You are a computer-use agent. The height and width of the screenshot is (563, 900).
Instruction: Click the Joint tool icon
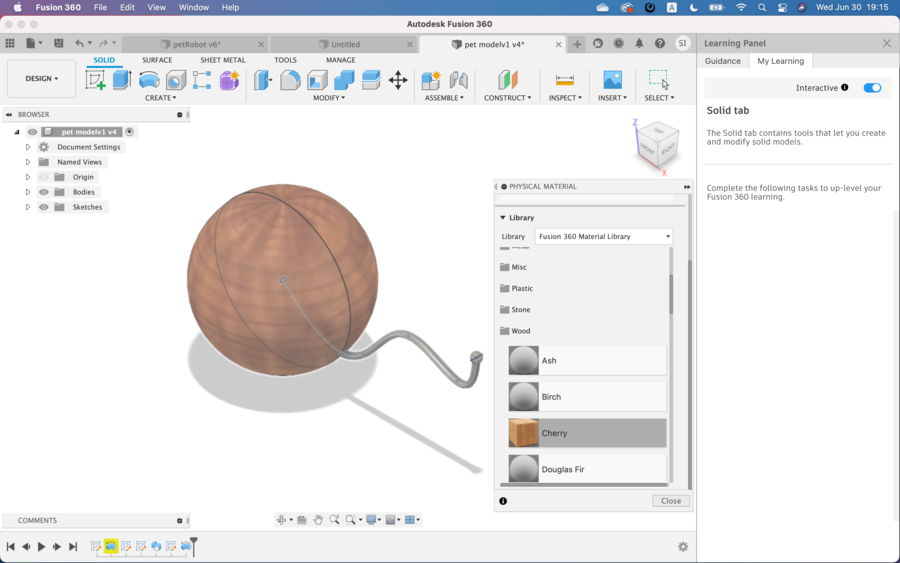click(x=458, y=80)
